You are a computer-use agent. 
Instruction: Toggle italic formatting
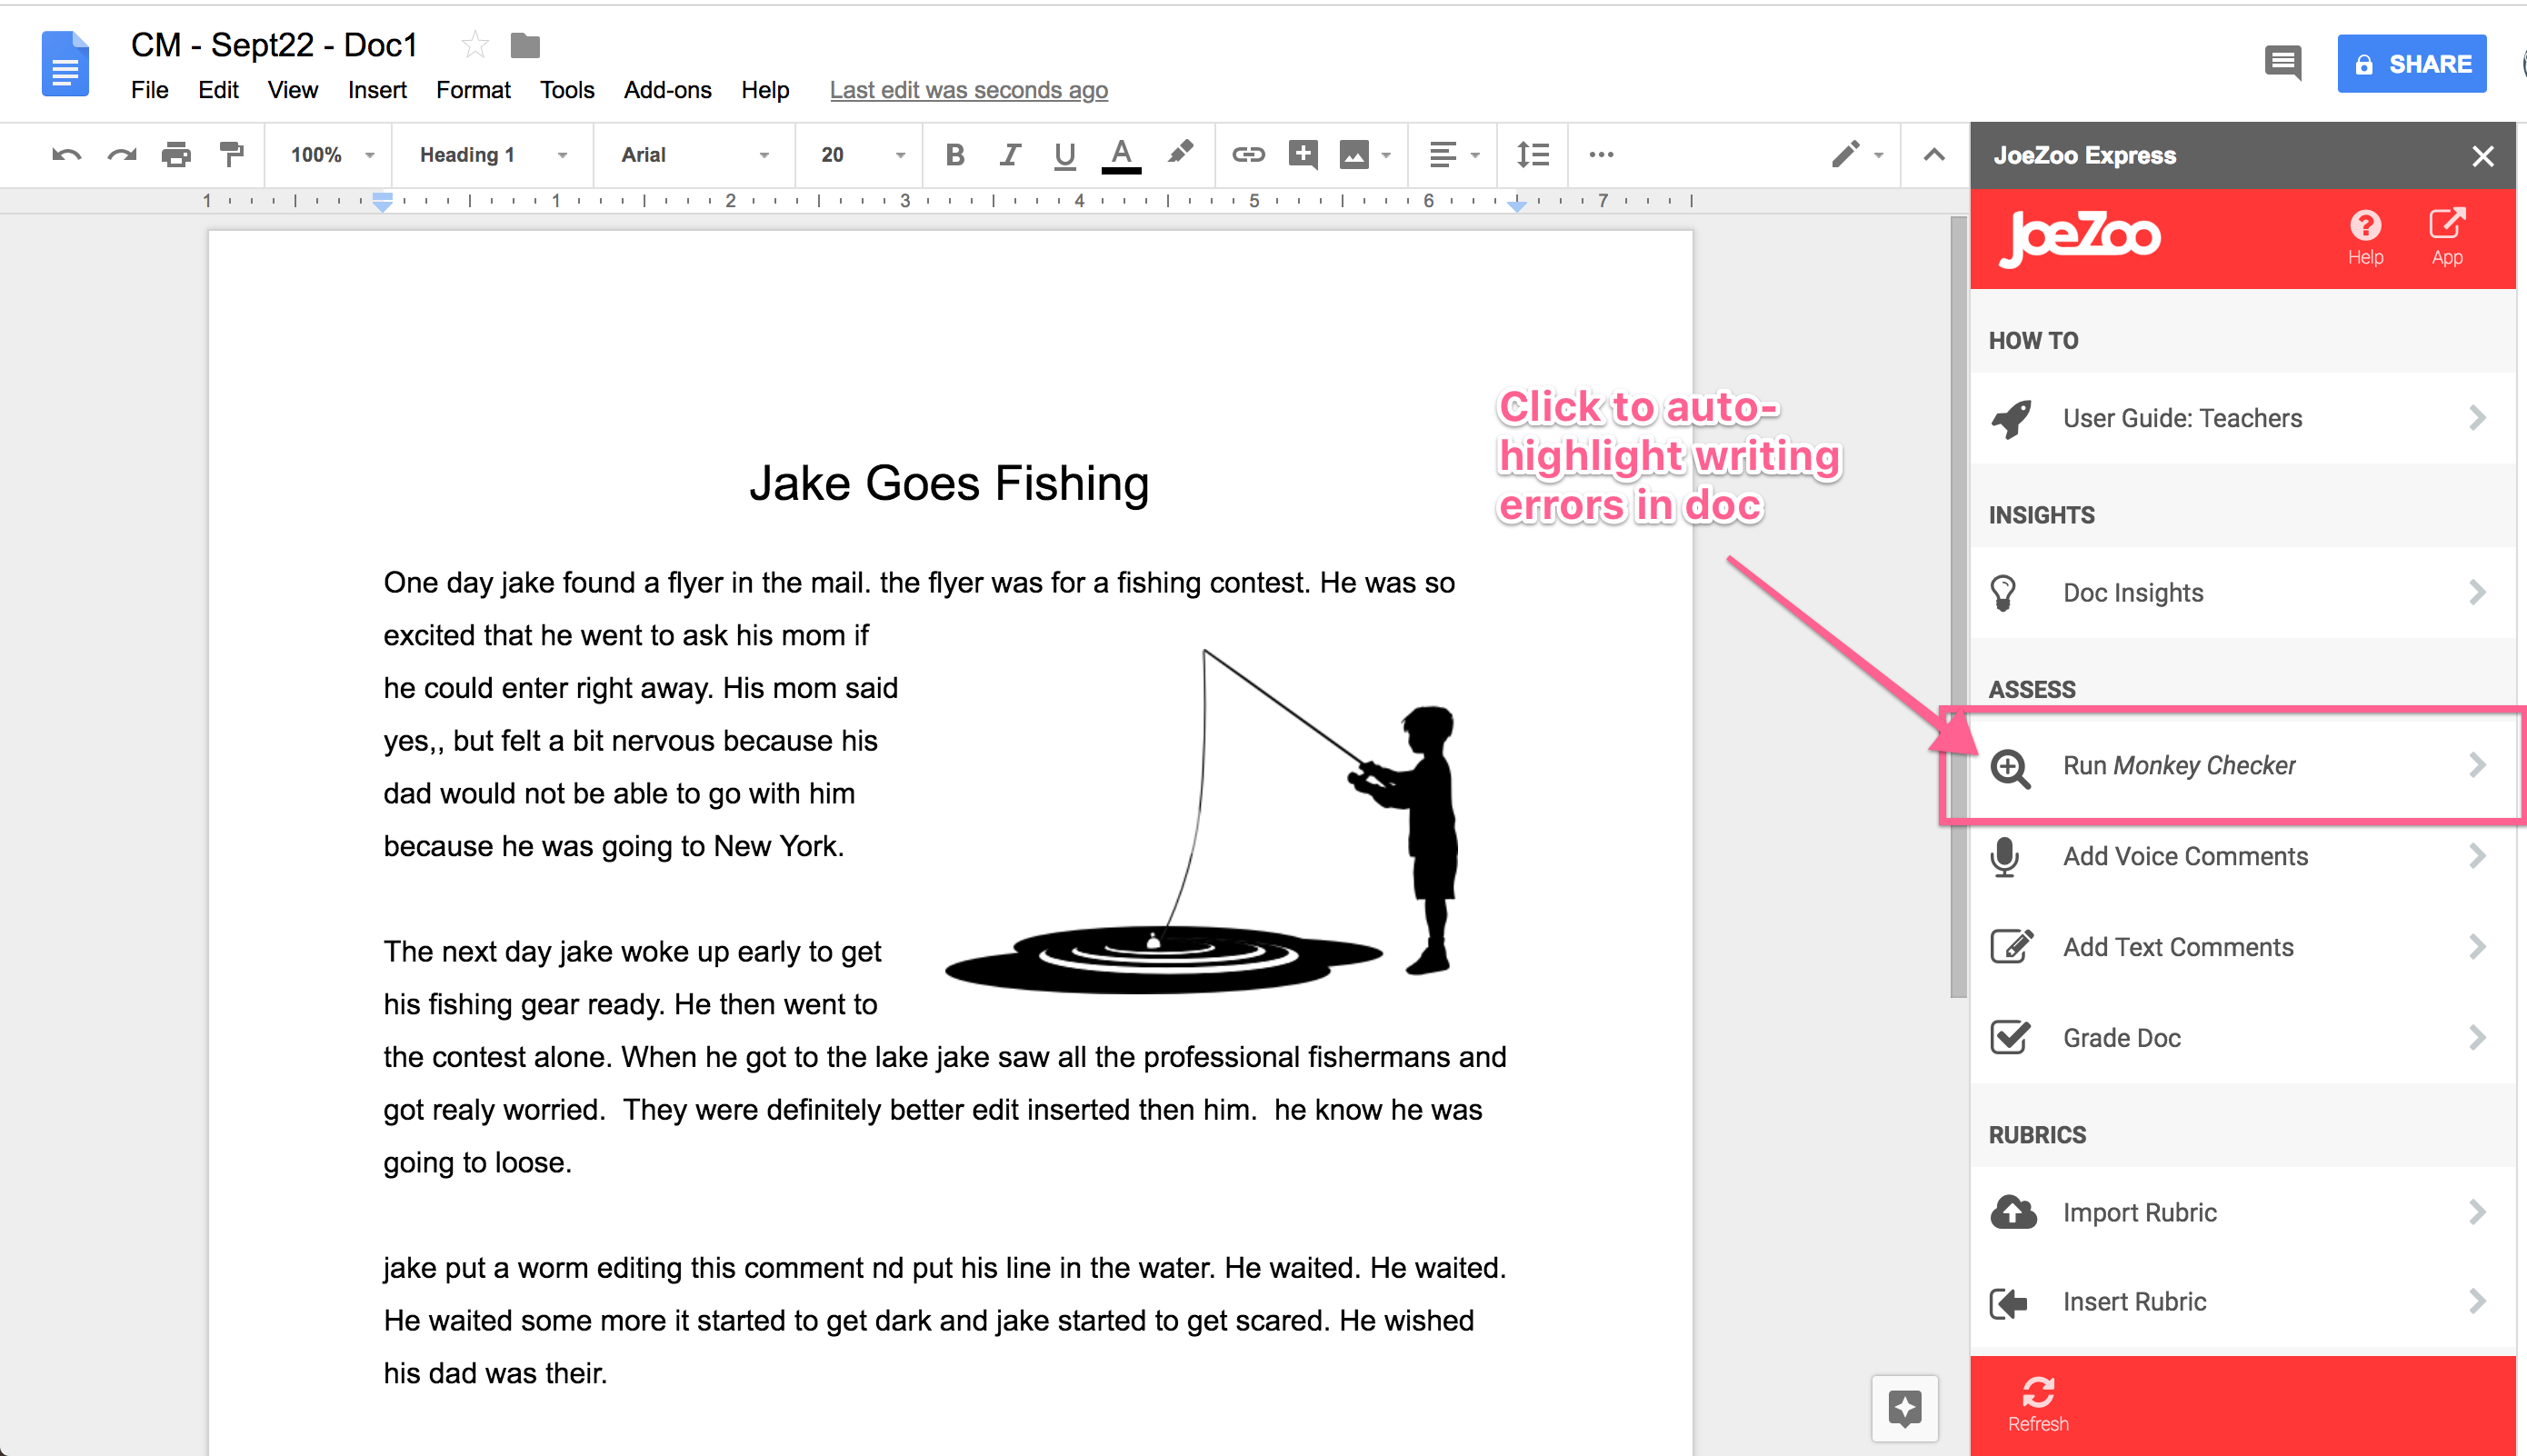[1009, 154]
